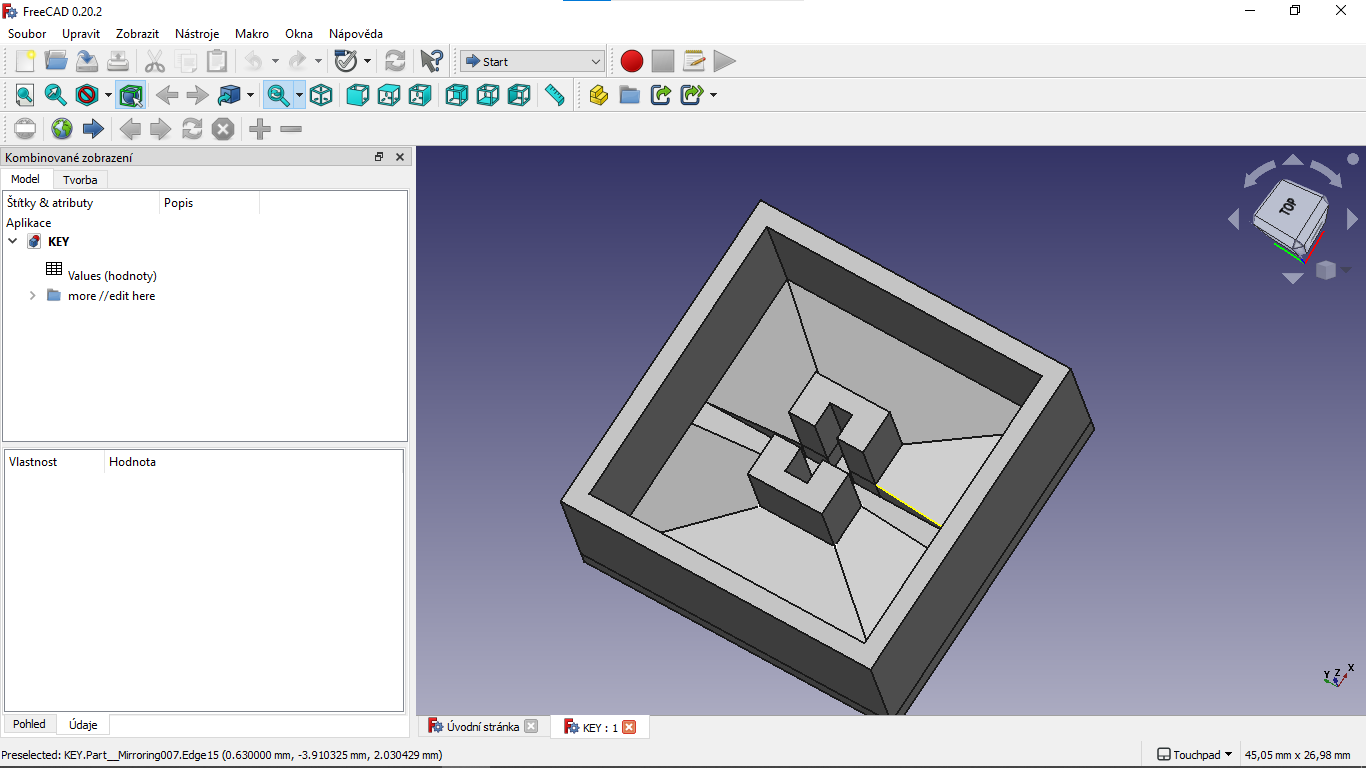Execute macro with the play triangle

coord(725,61)
